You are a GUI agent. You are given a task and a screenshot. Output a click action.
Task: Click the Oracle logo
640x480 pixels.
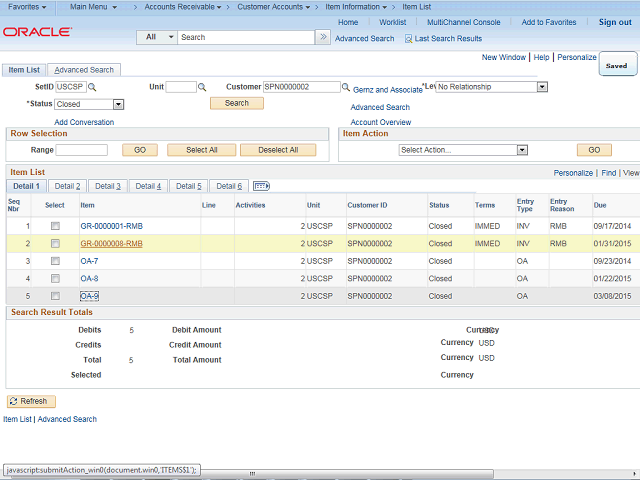(37, 32)
